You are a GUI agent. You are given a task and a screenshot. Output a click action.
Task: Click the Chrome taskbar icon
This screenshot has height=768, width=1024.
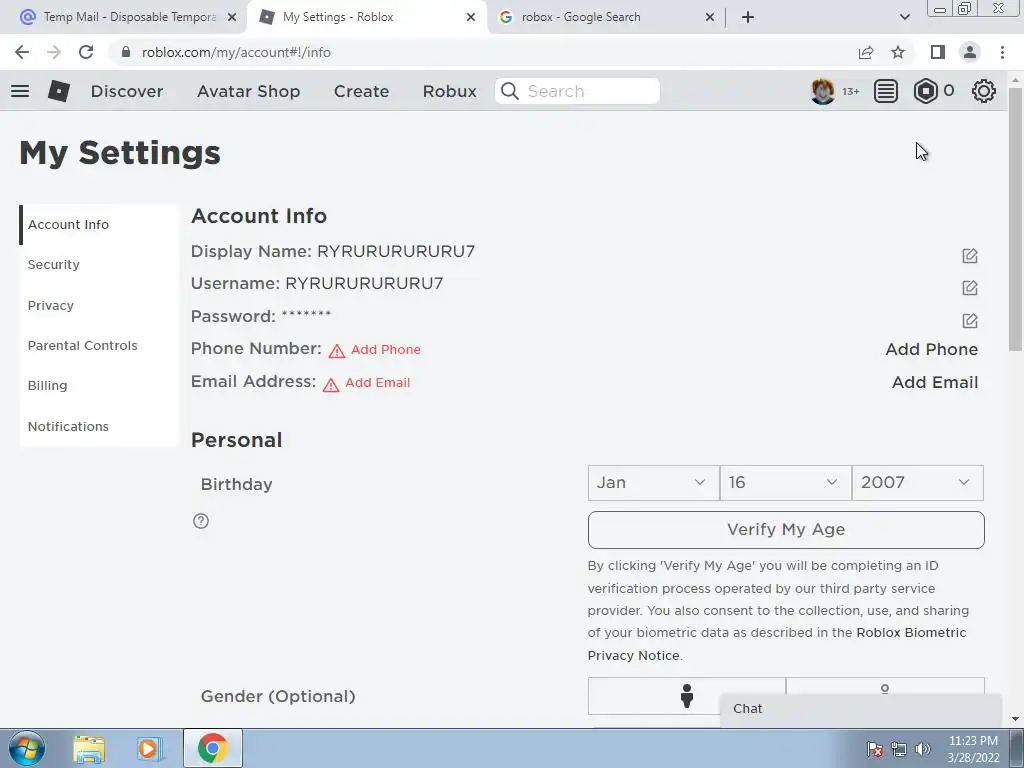pos(212,748)
